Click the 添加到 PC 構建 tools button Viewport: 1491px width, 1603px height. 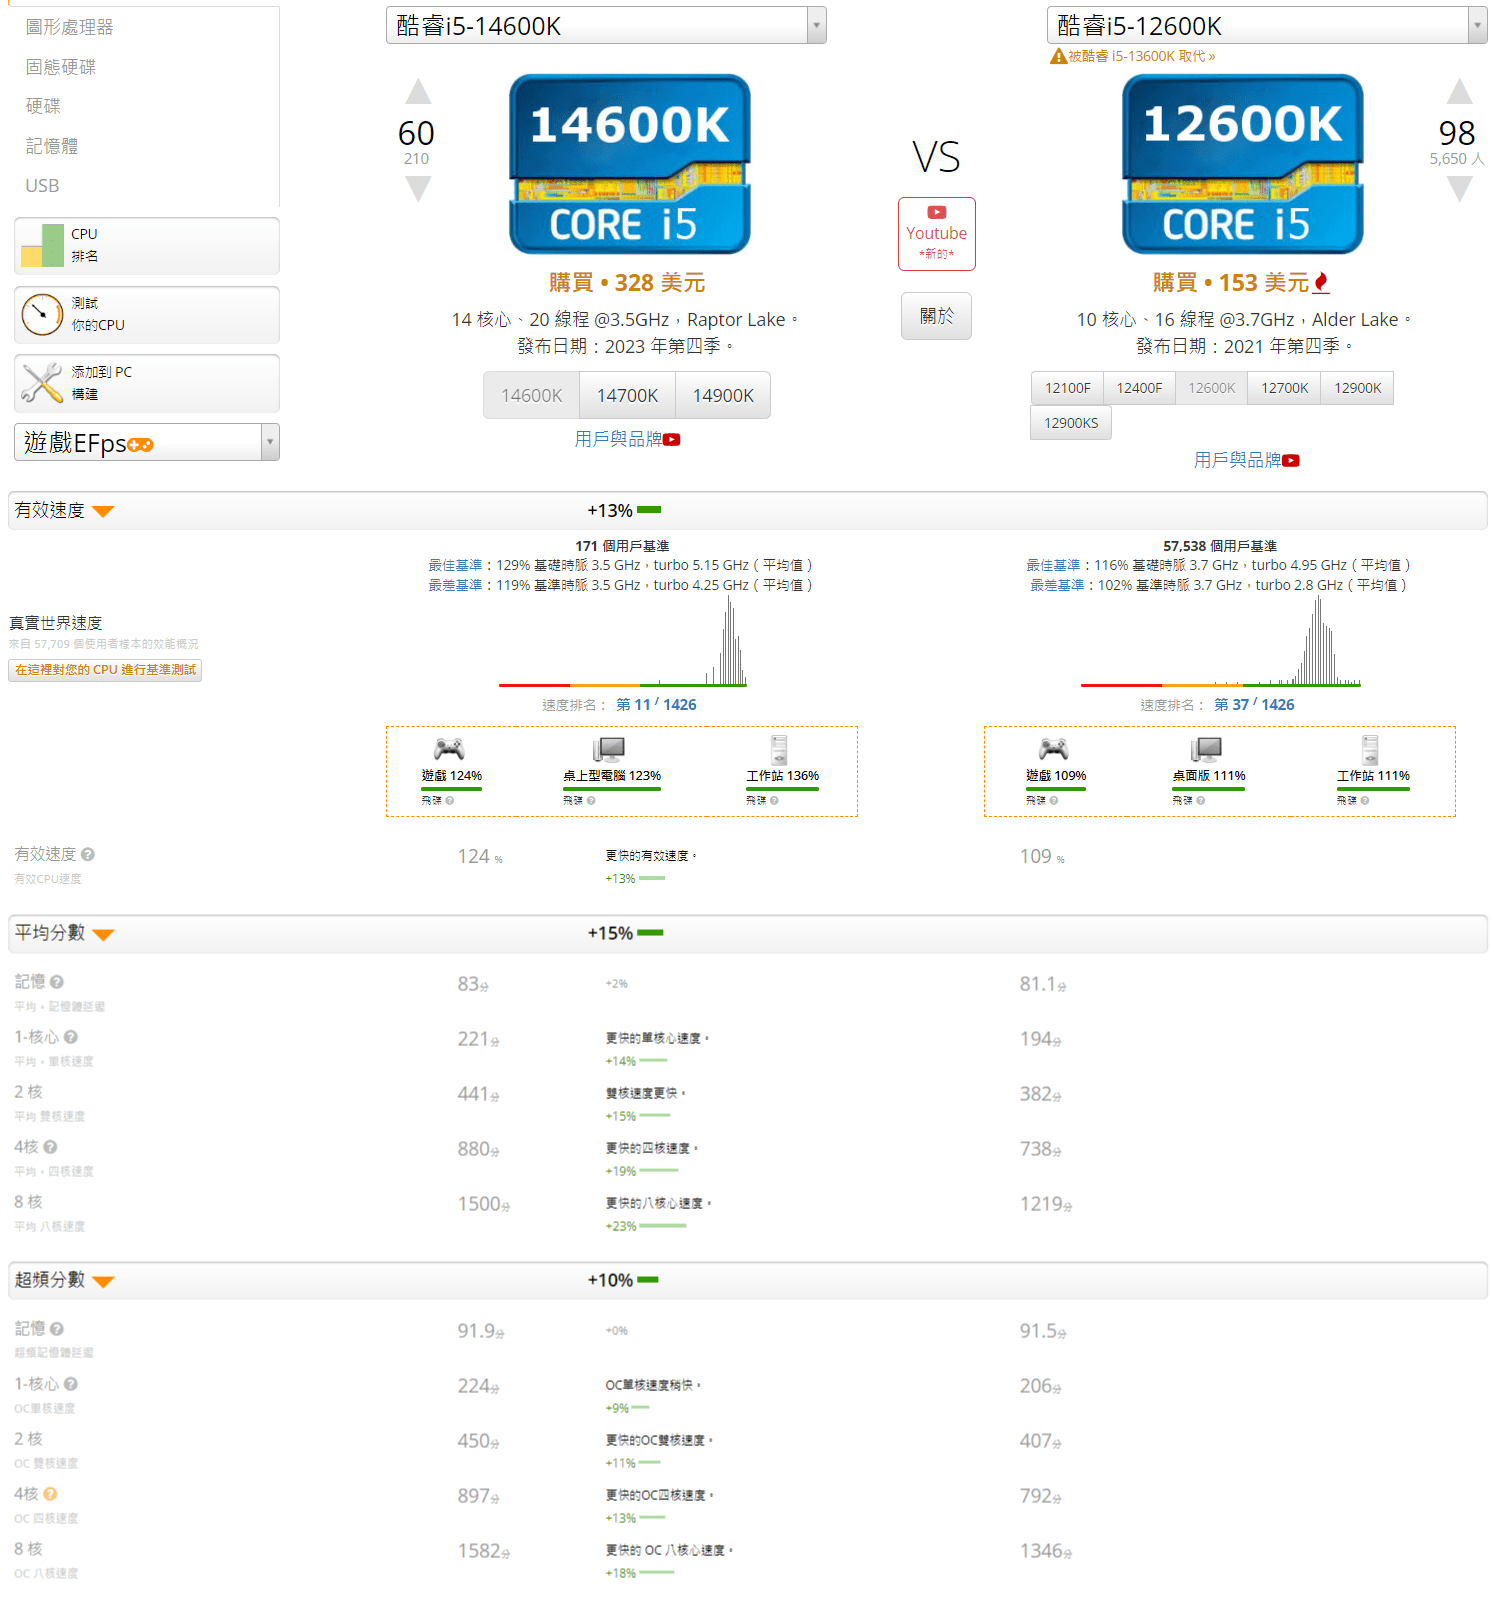147,383
